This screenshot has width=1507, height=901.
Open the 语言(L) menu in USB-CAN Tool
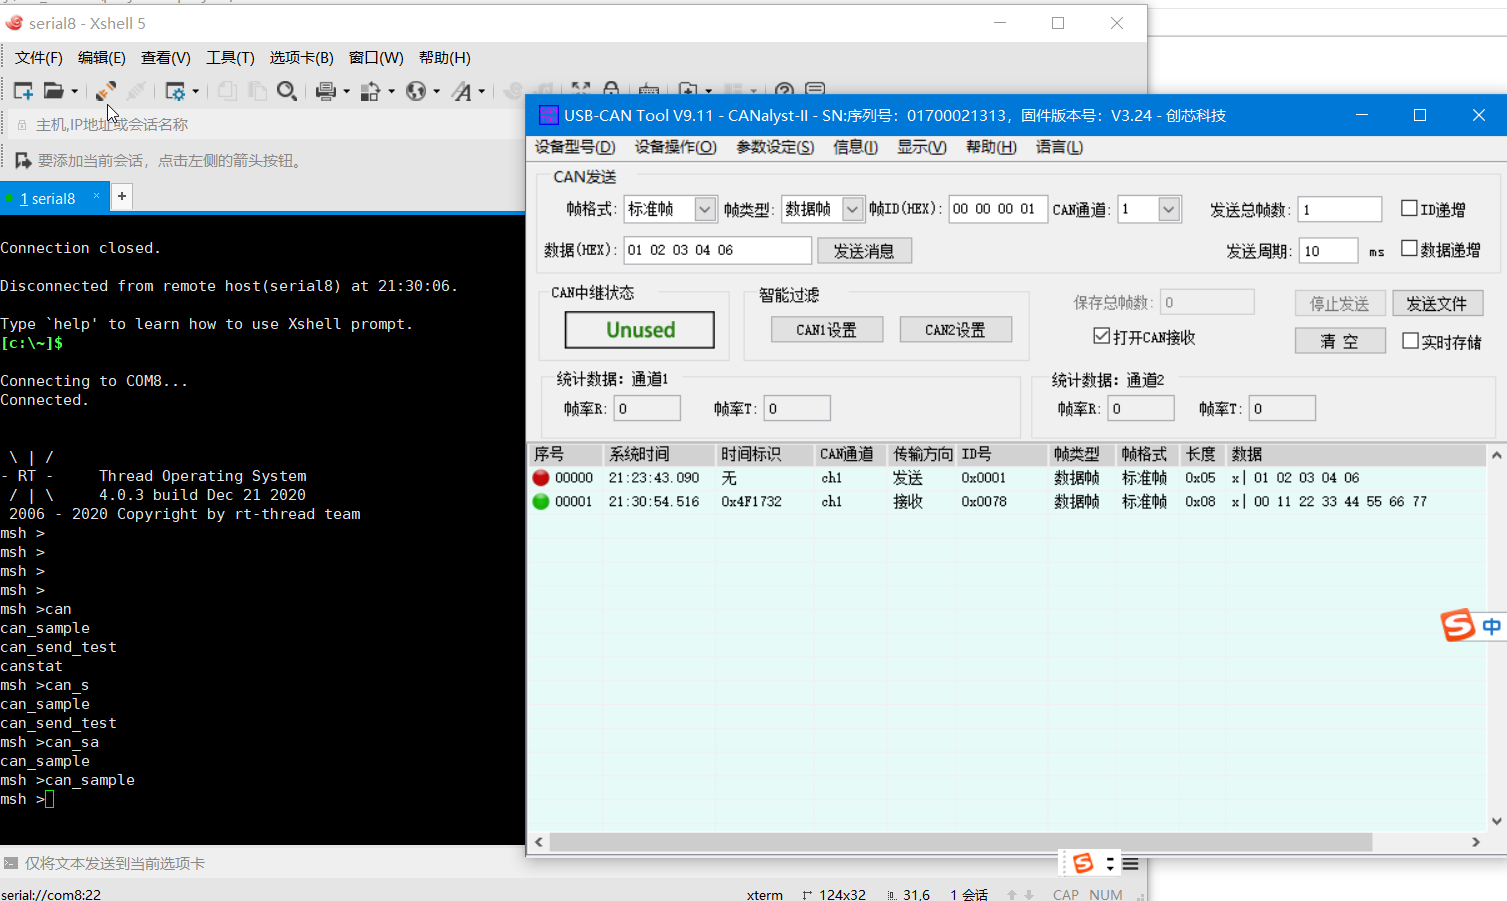(1059, 147)
